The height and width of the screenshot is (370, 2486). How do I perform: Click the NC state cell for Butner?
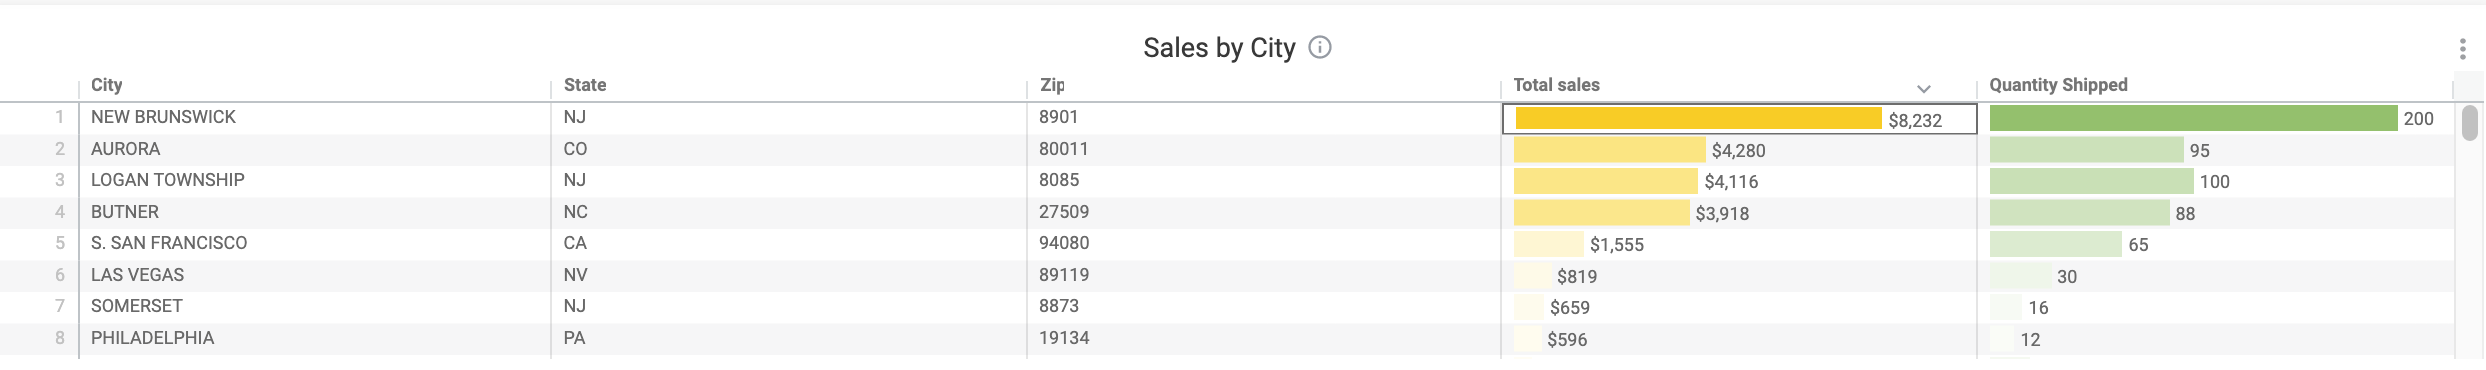click(x=789, y=212)
